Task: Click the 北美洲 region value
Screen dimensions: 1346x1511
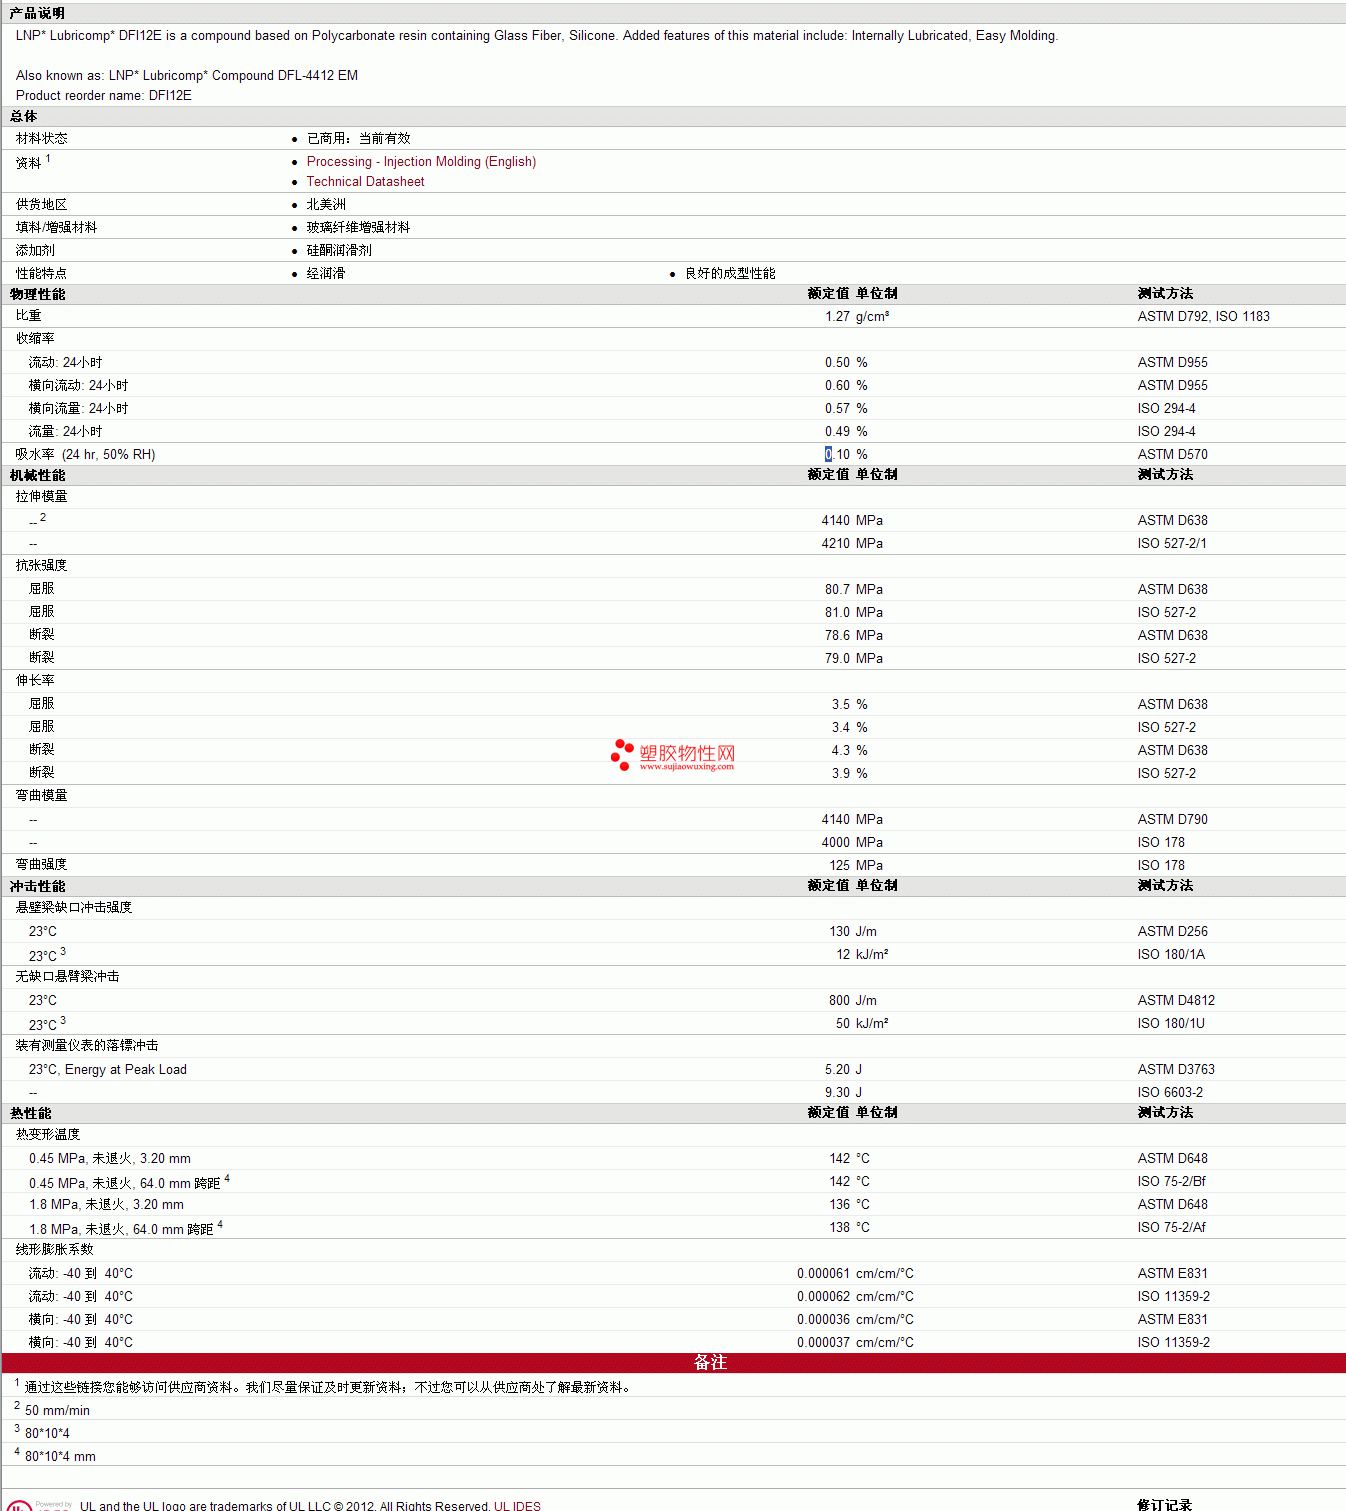Action: point(326,204)
